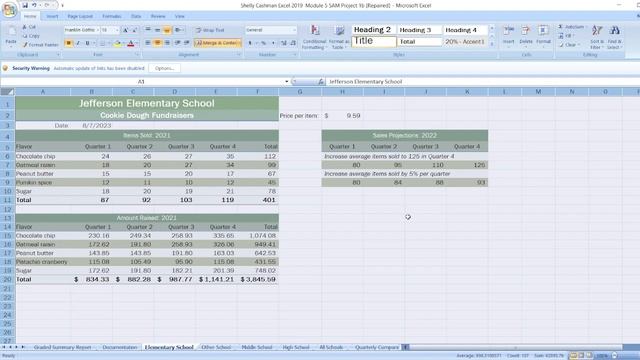
Task: Click the formula bar with Jefferson Elementary School
Action: 482,82
